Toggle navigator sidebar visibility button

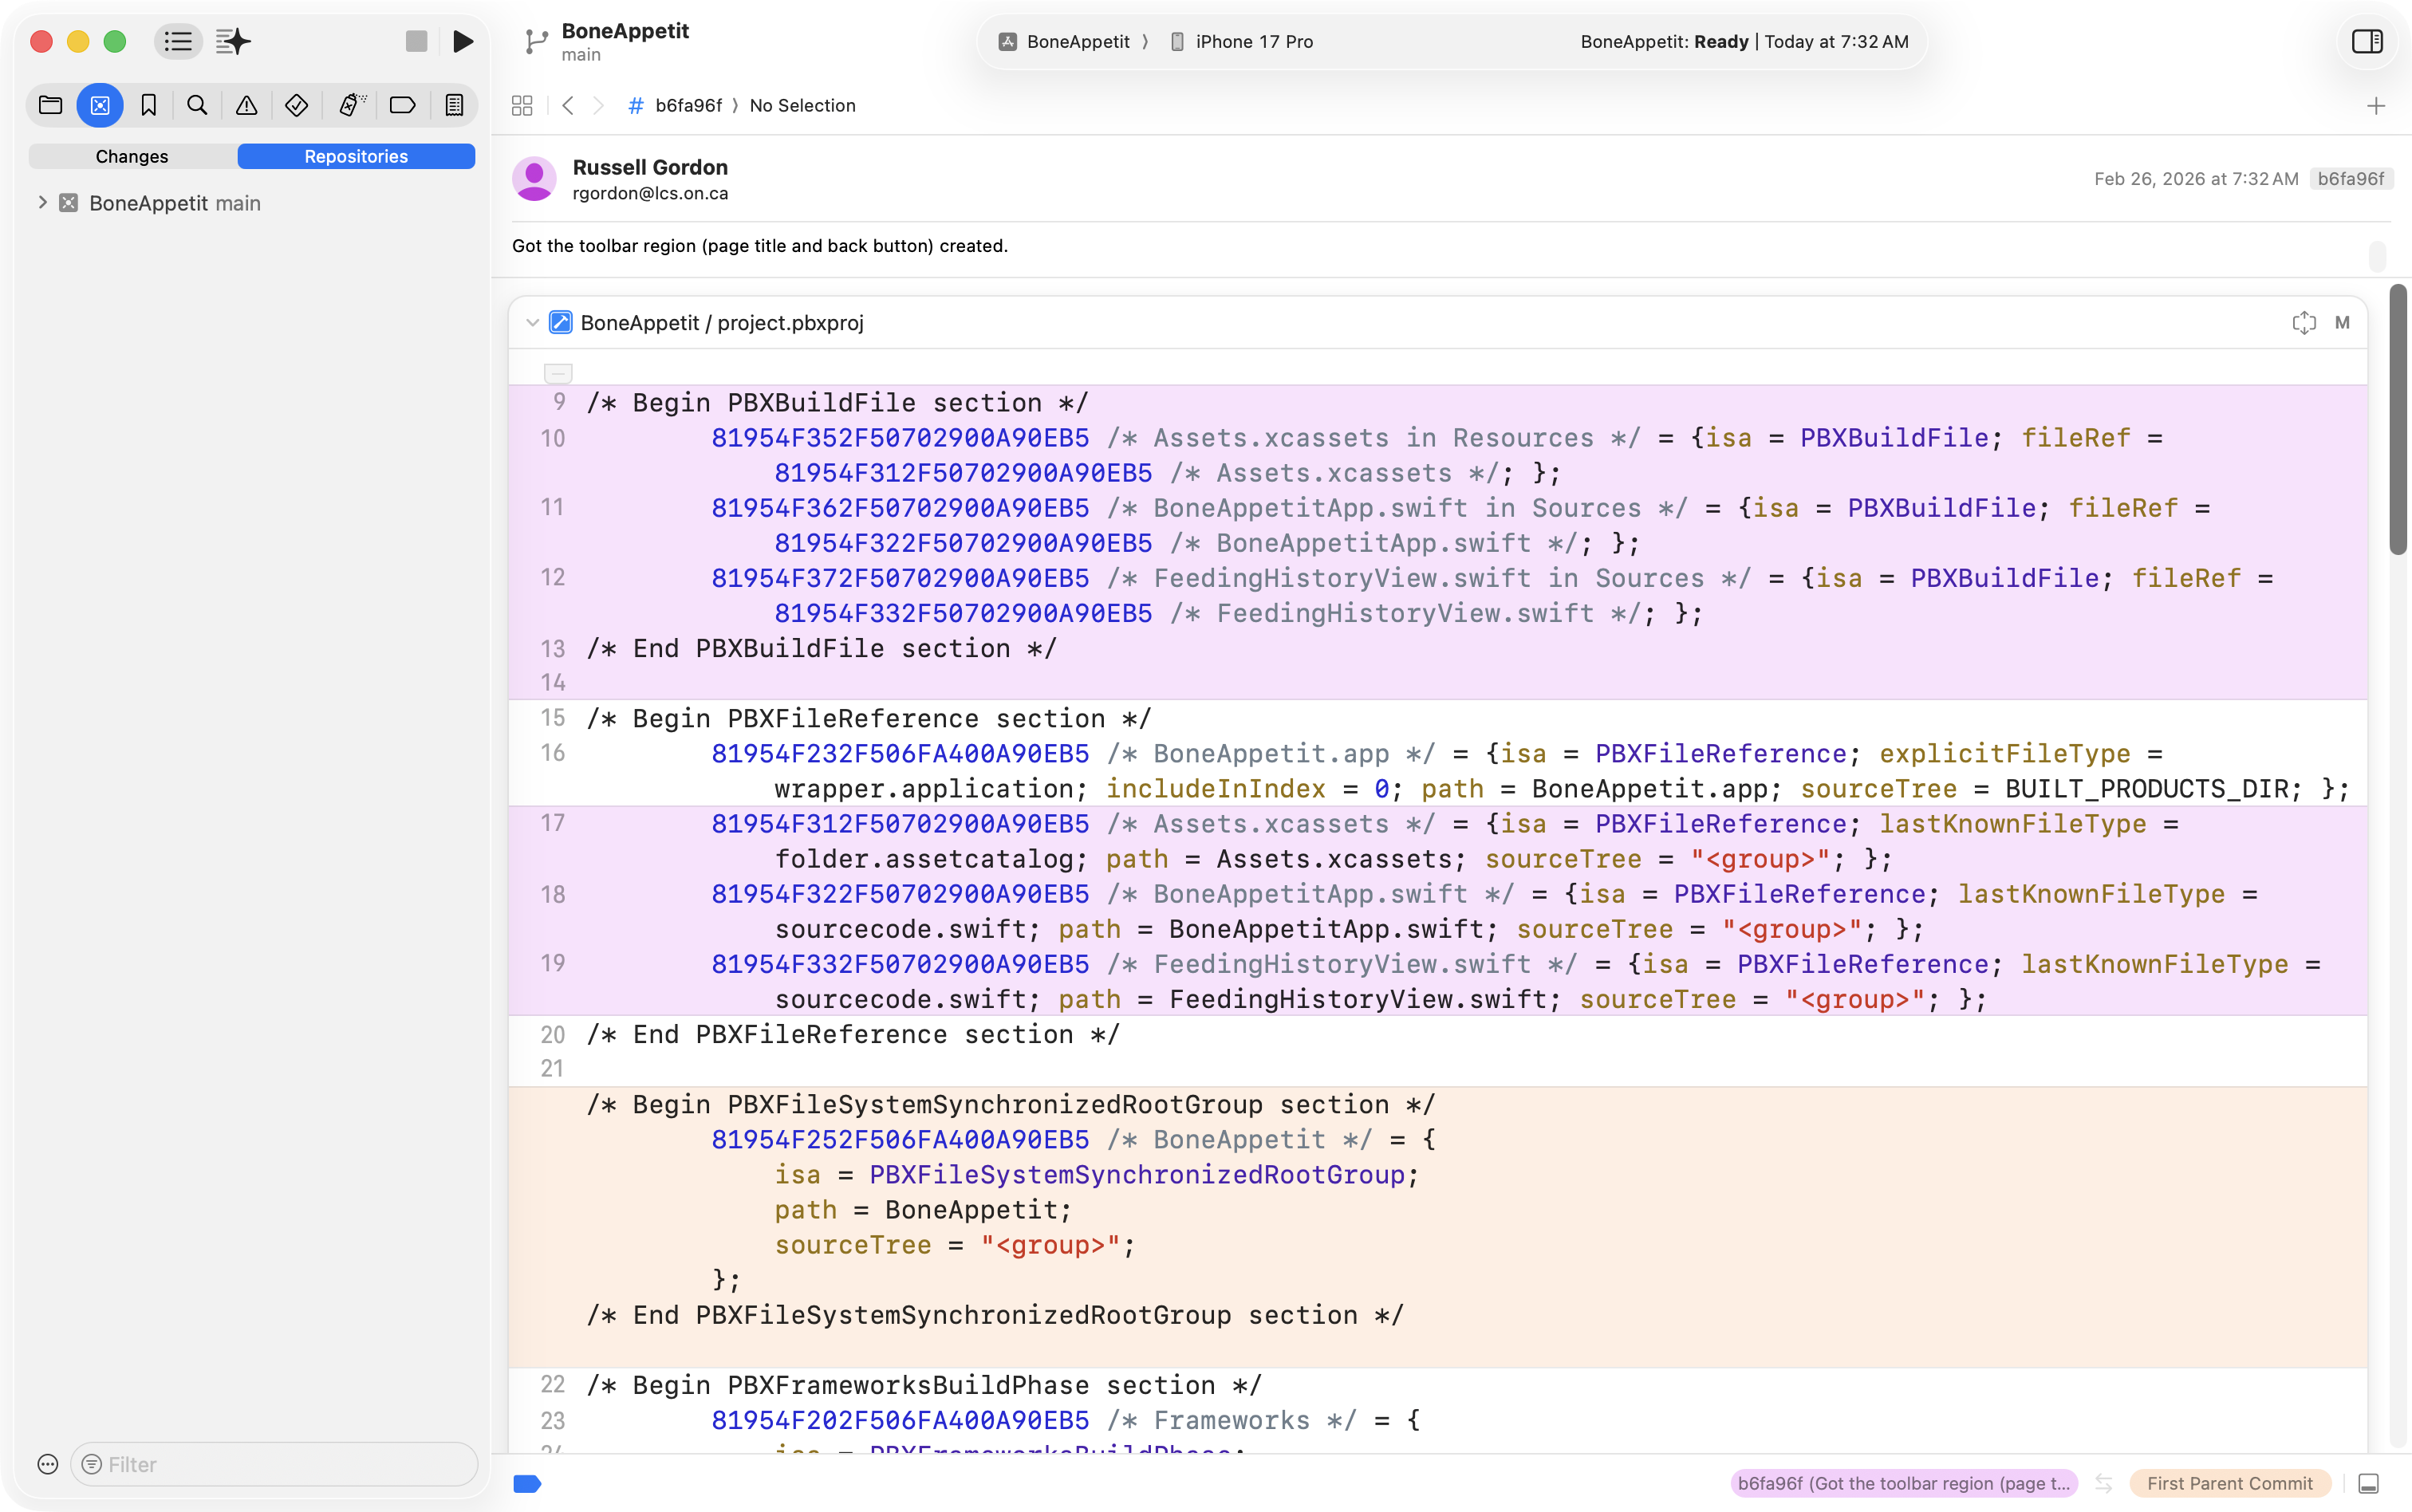(178, 41)
